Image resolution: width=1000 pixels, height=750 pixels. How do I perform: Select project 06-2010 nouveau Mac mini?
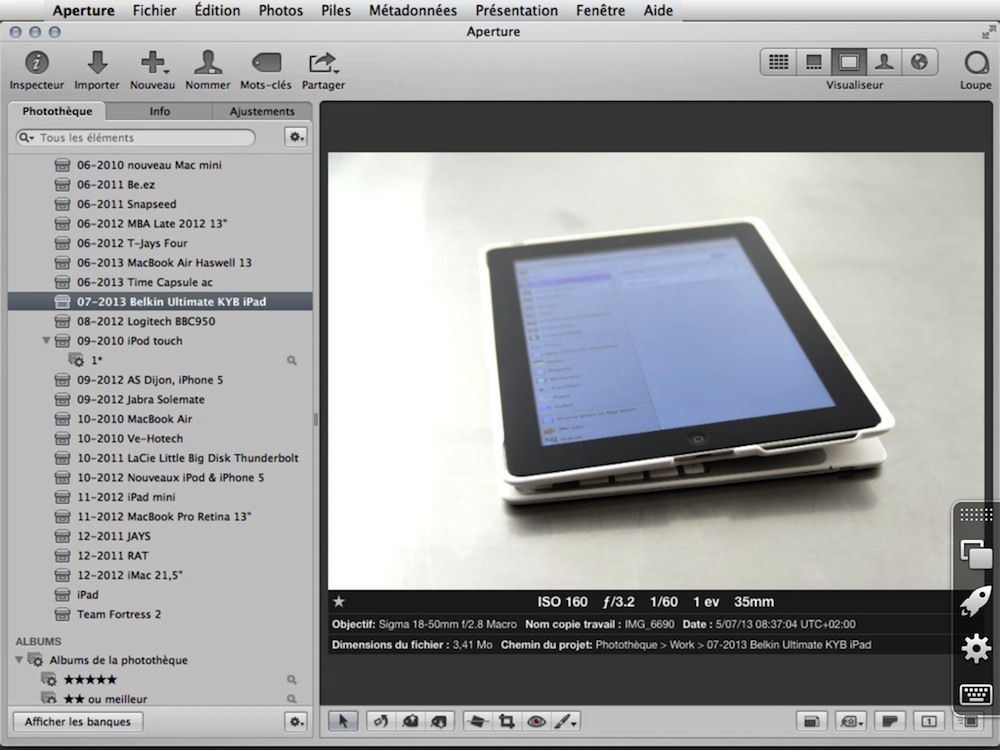[160, 165]
